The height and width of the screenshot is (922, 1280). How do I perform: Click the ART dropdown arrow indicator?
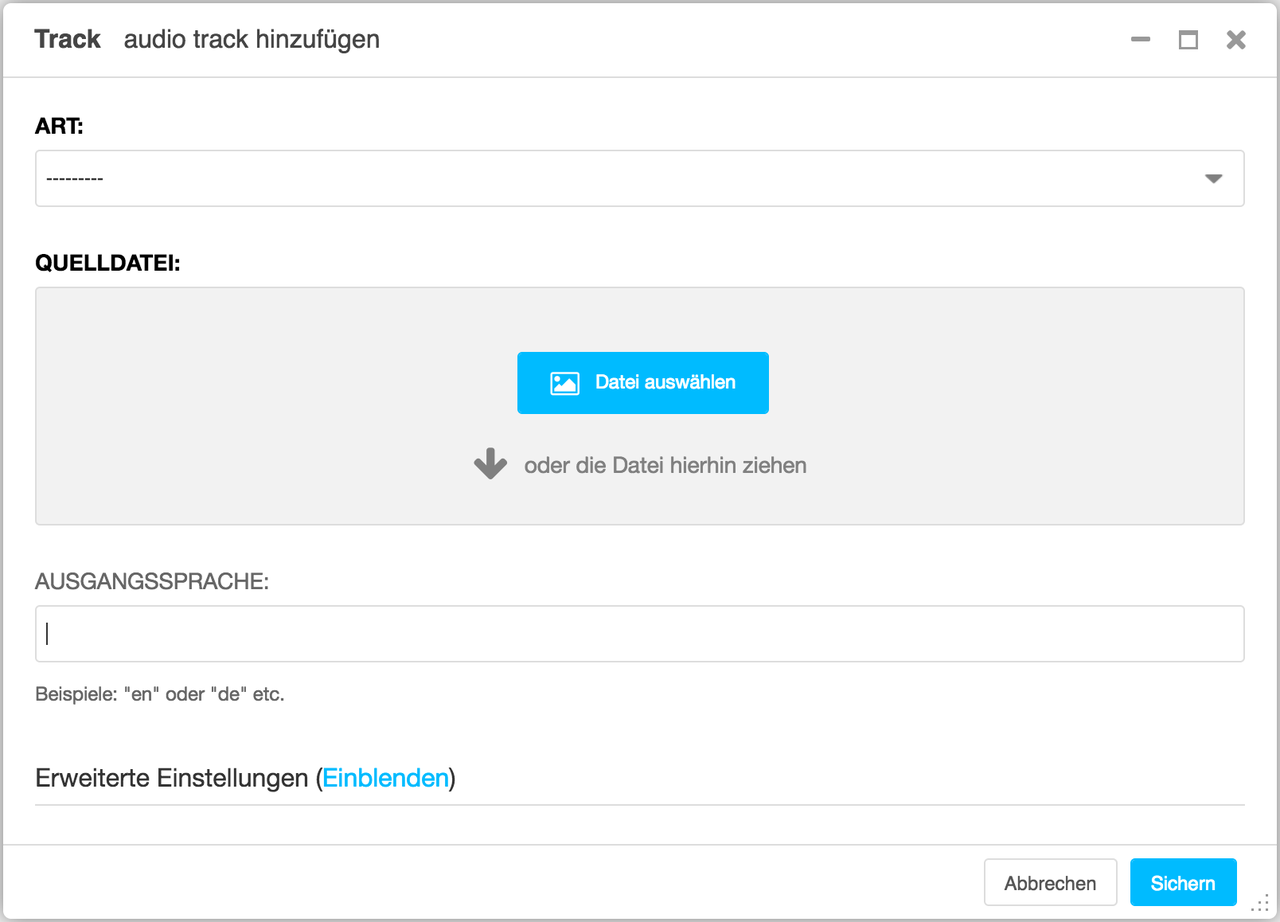click(1214, 179)
